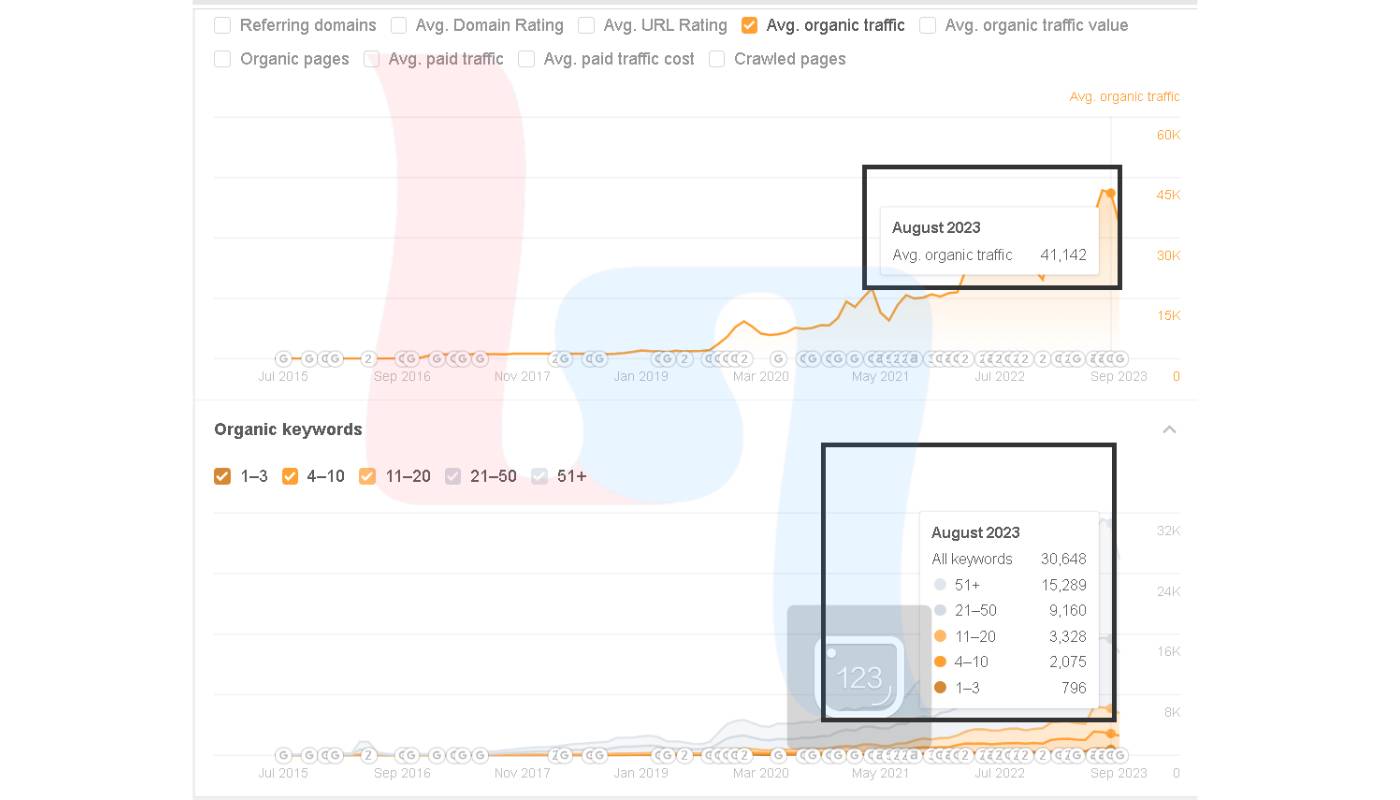
Task: Click the Organic keywords section heading
Action: (288, 430)
